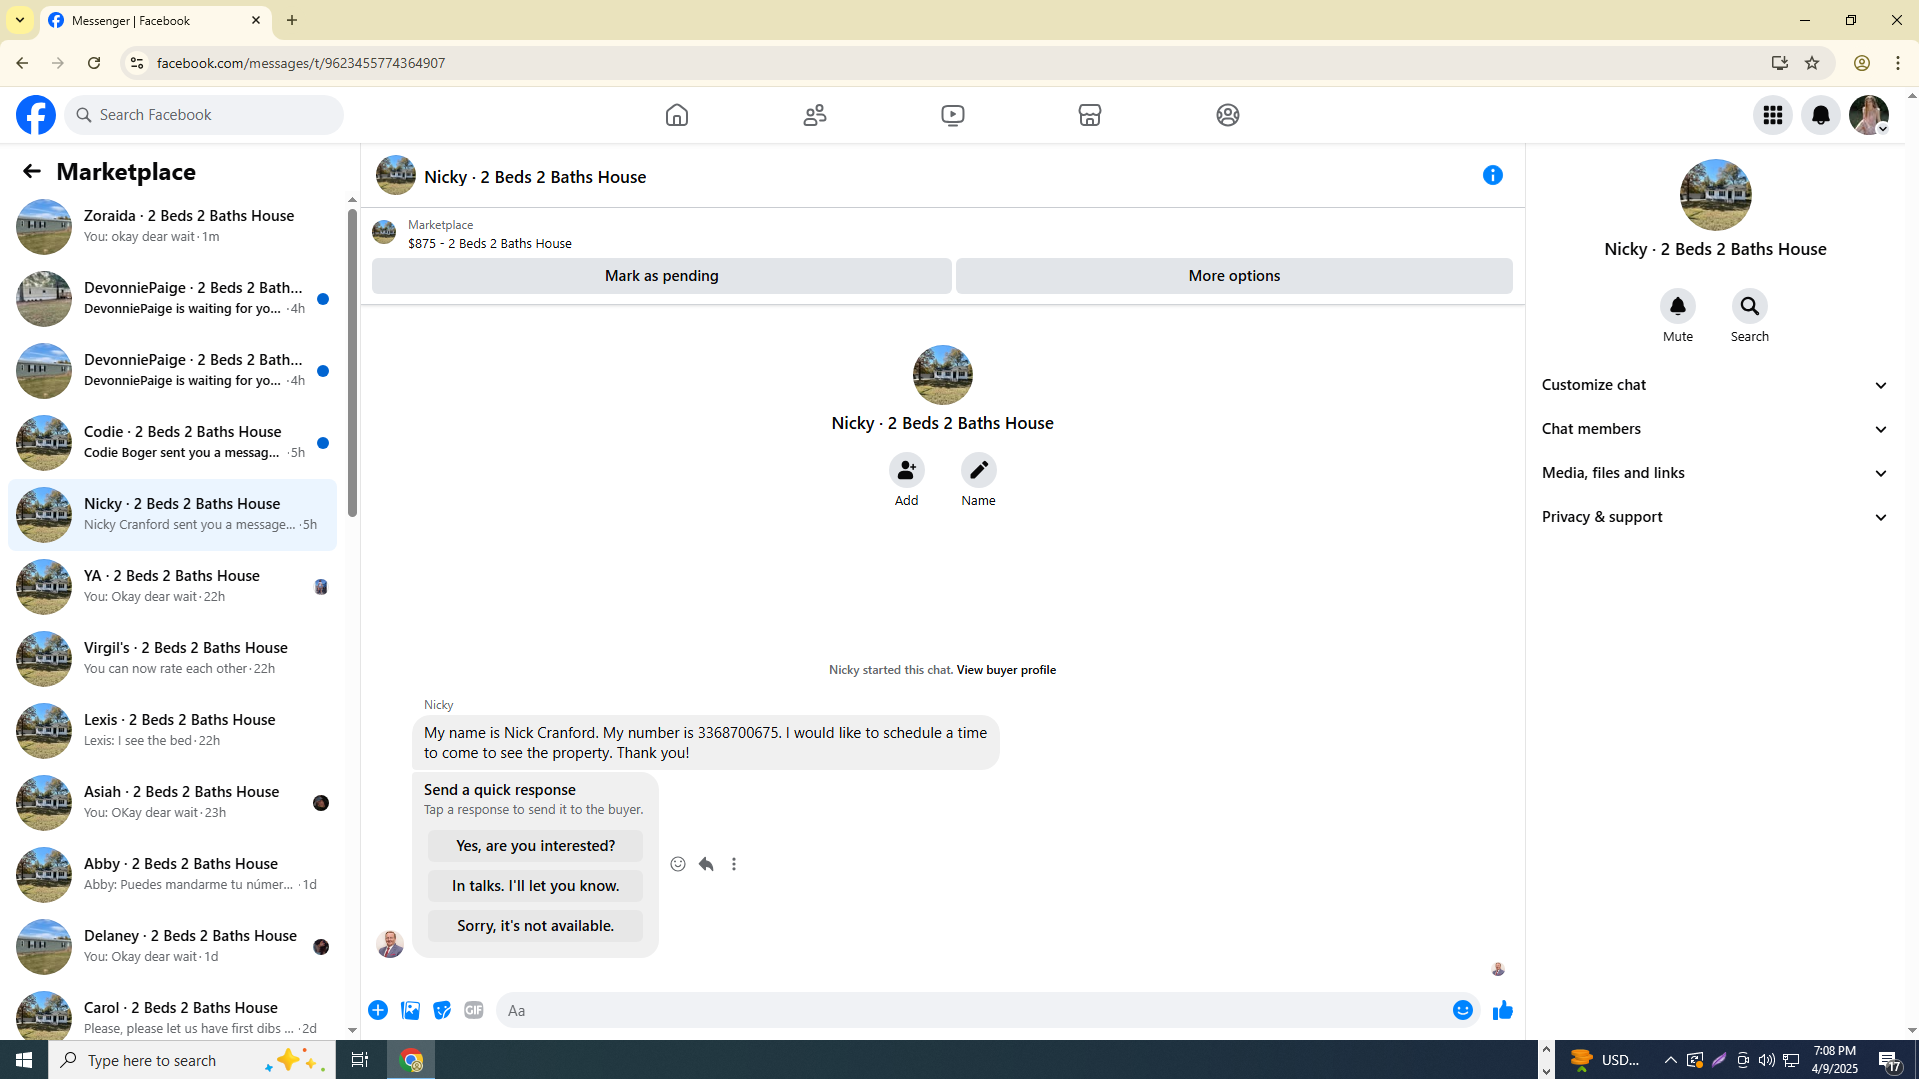
Task: Reply to Nicky's message
Action: click(x=706, y=864)
